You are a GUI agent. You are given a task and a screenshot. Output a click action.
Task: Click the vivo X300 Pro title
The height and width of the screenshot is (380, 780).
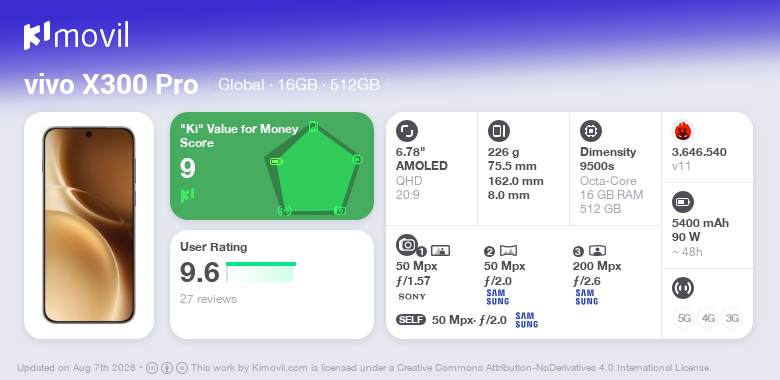(x=111, y=85)
